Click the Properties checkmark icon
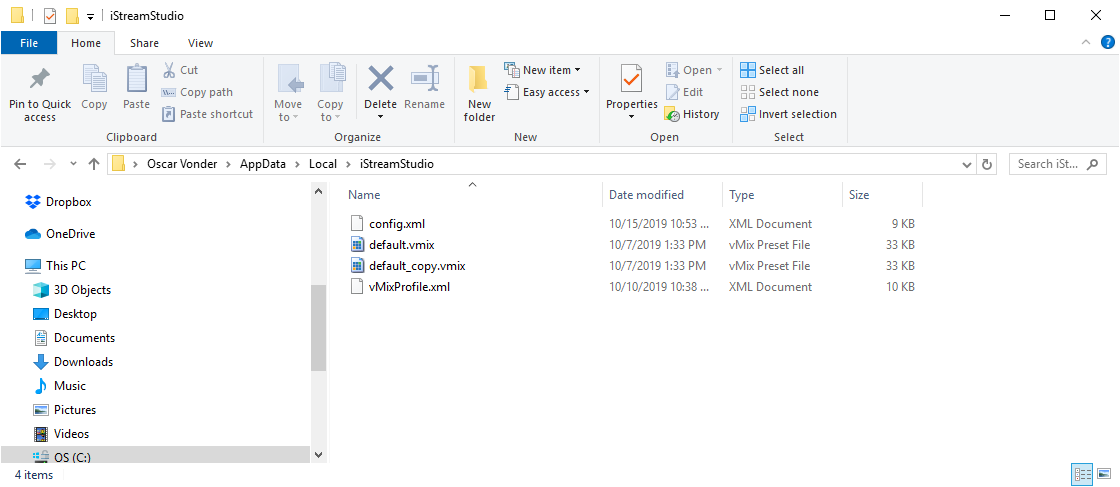The width and height of the screenshot is (1120, 487). tap(631, 79)
